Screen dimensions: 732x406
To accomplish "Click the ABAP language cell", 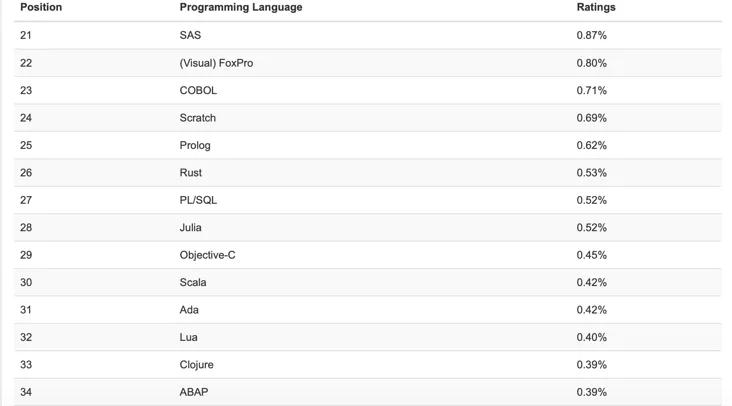I will [194, 392].
